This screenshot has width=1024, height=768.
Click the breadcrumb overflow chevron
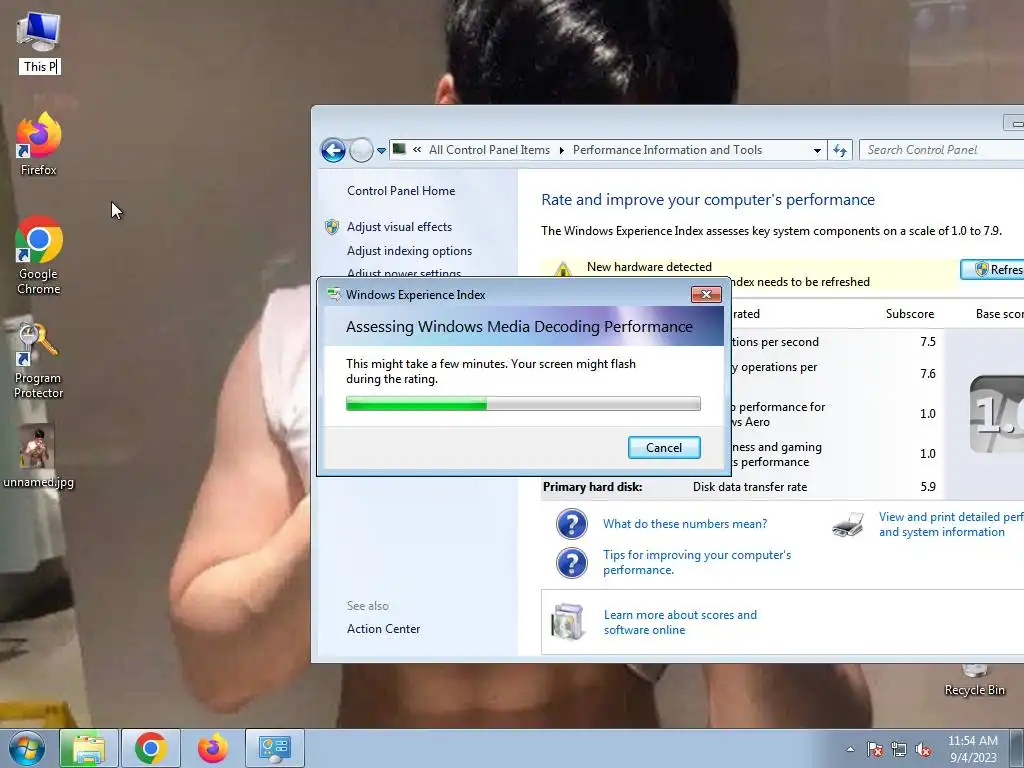tap(417, 150)
